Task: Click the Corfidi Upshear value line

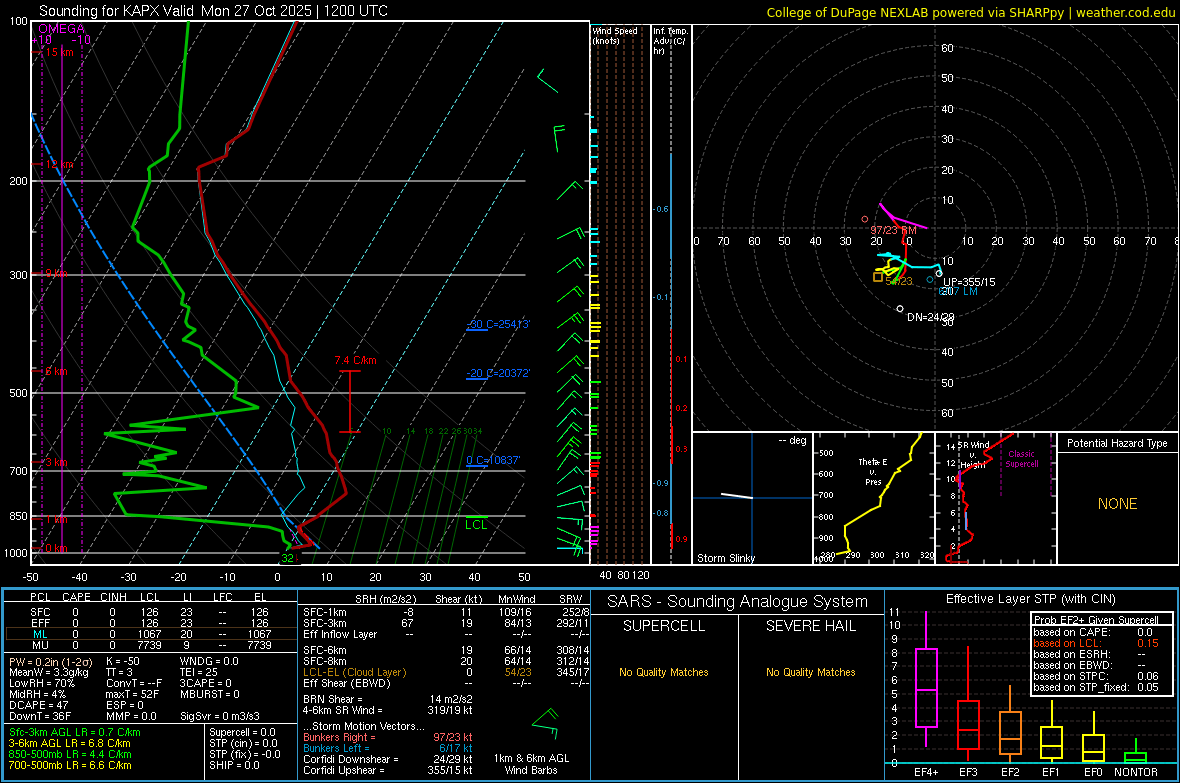Action: (388, 770)
